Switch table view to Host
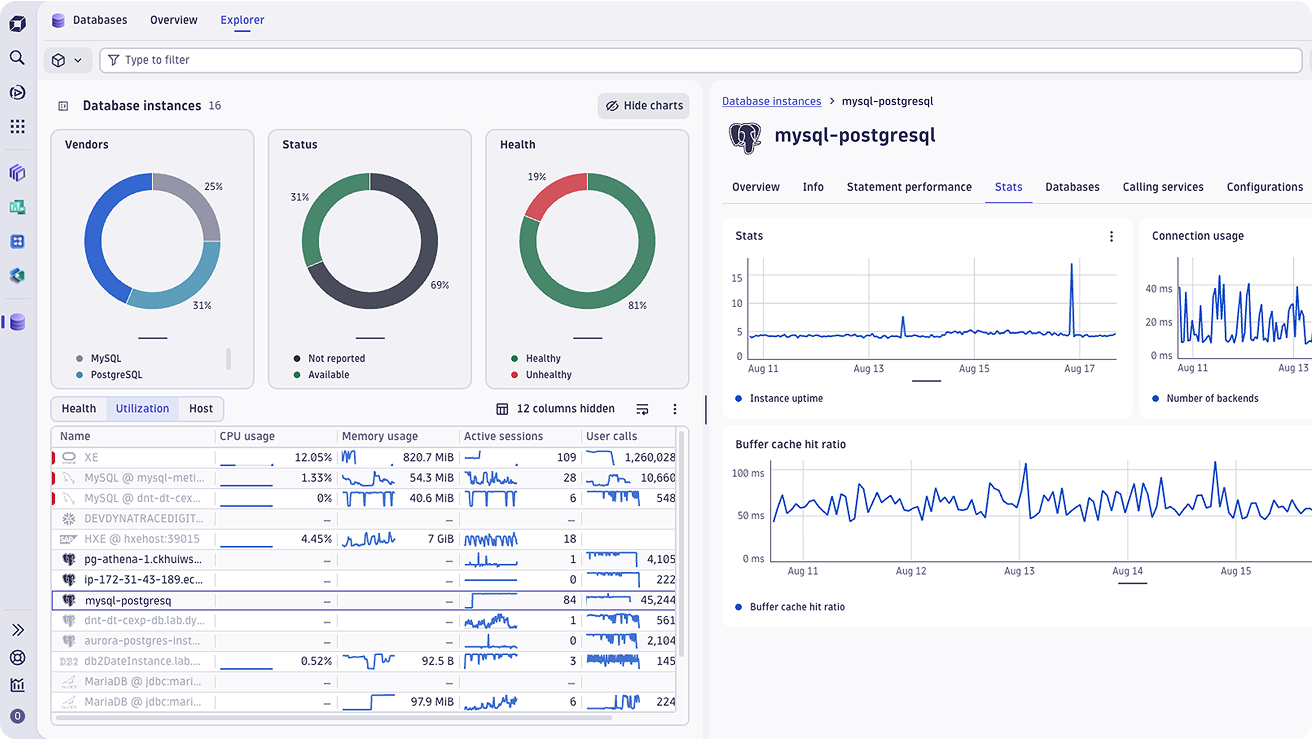Image resolution: width=1312 pixels, height=739 pixels. coord(201,408)
